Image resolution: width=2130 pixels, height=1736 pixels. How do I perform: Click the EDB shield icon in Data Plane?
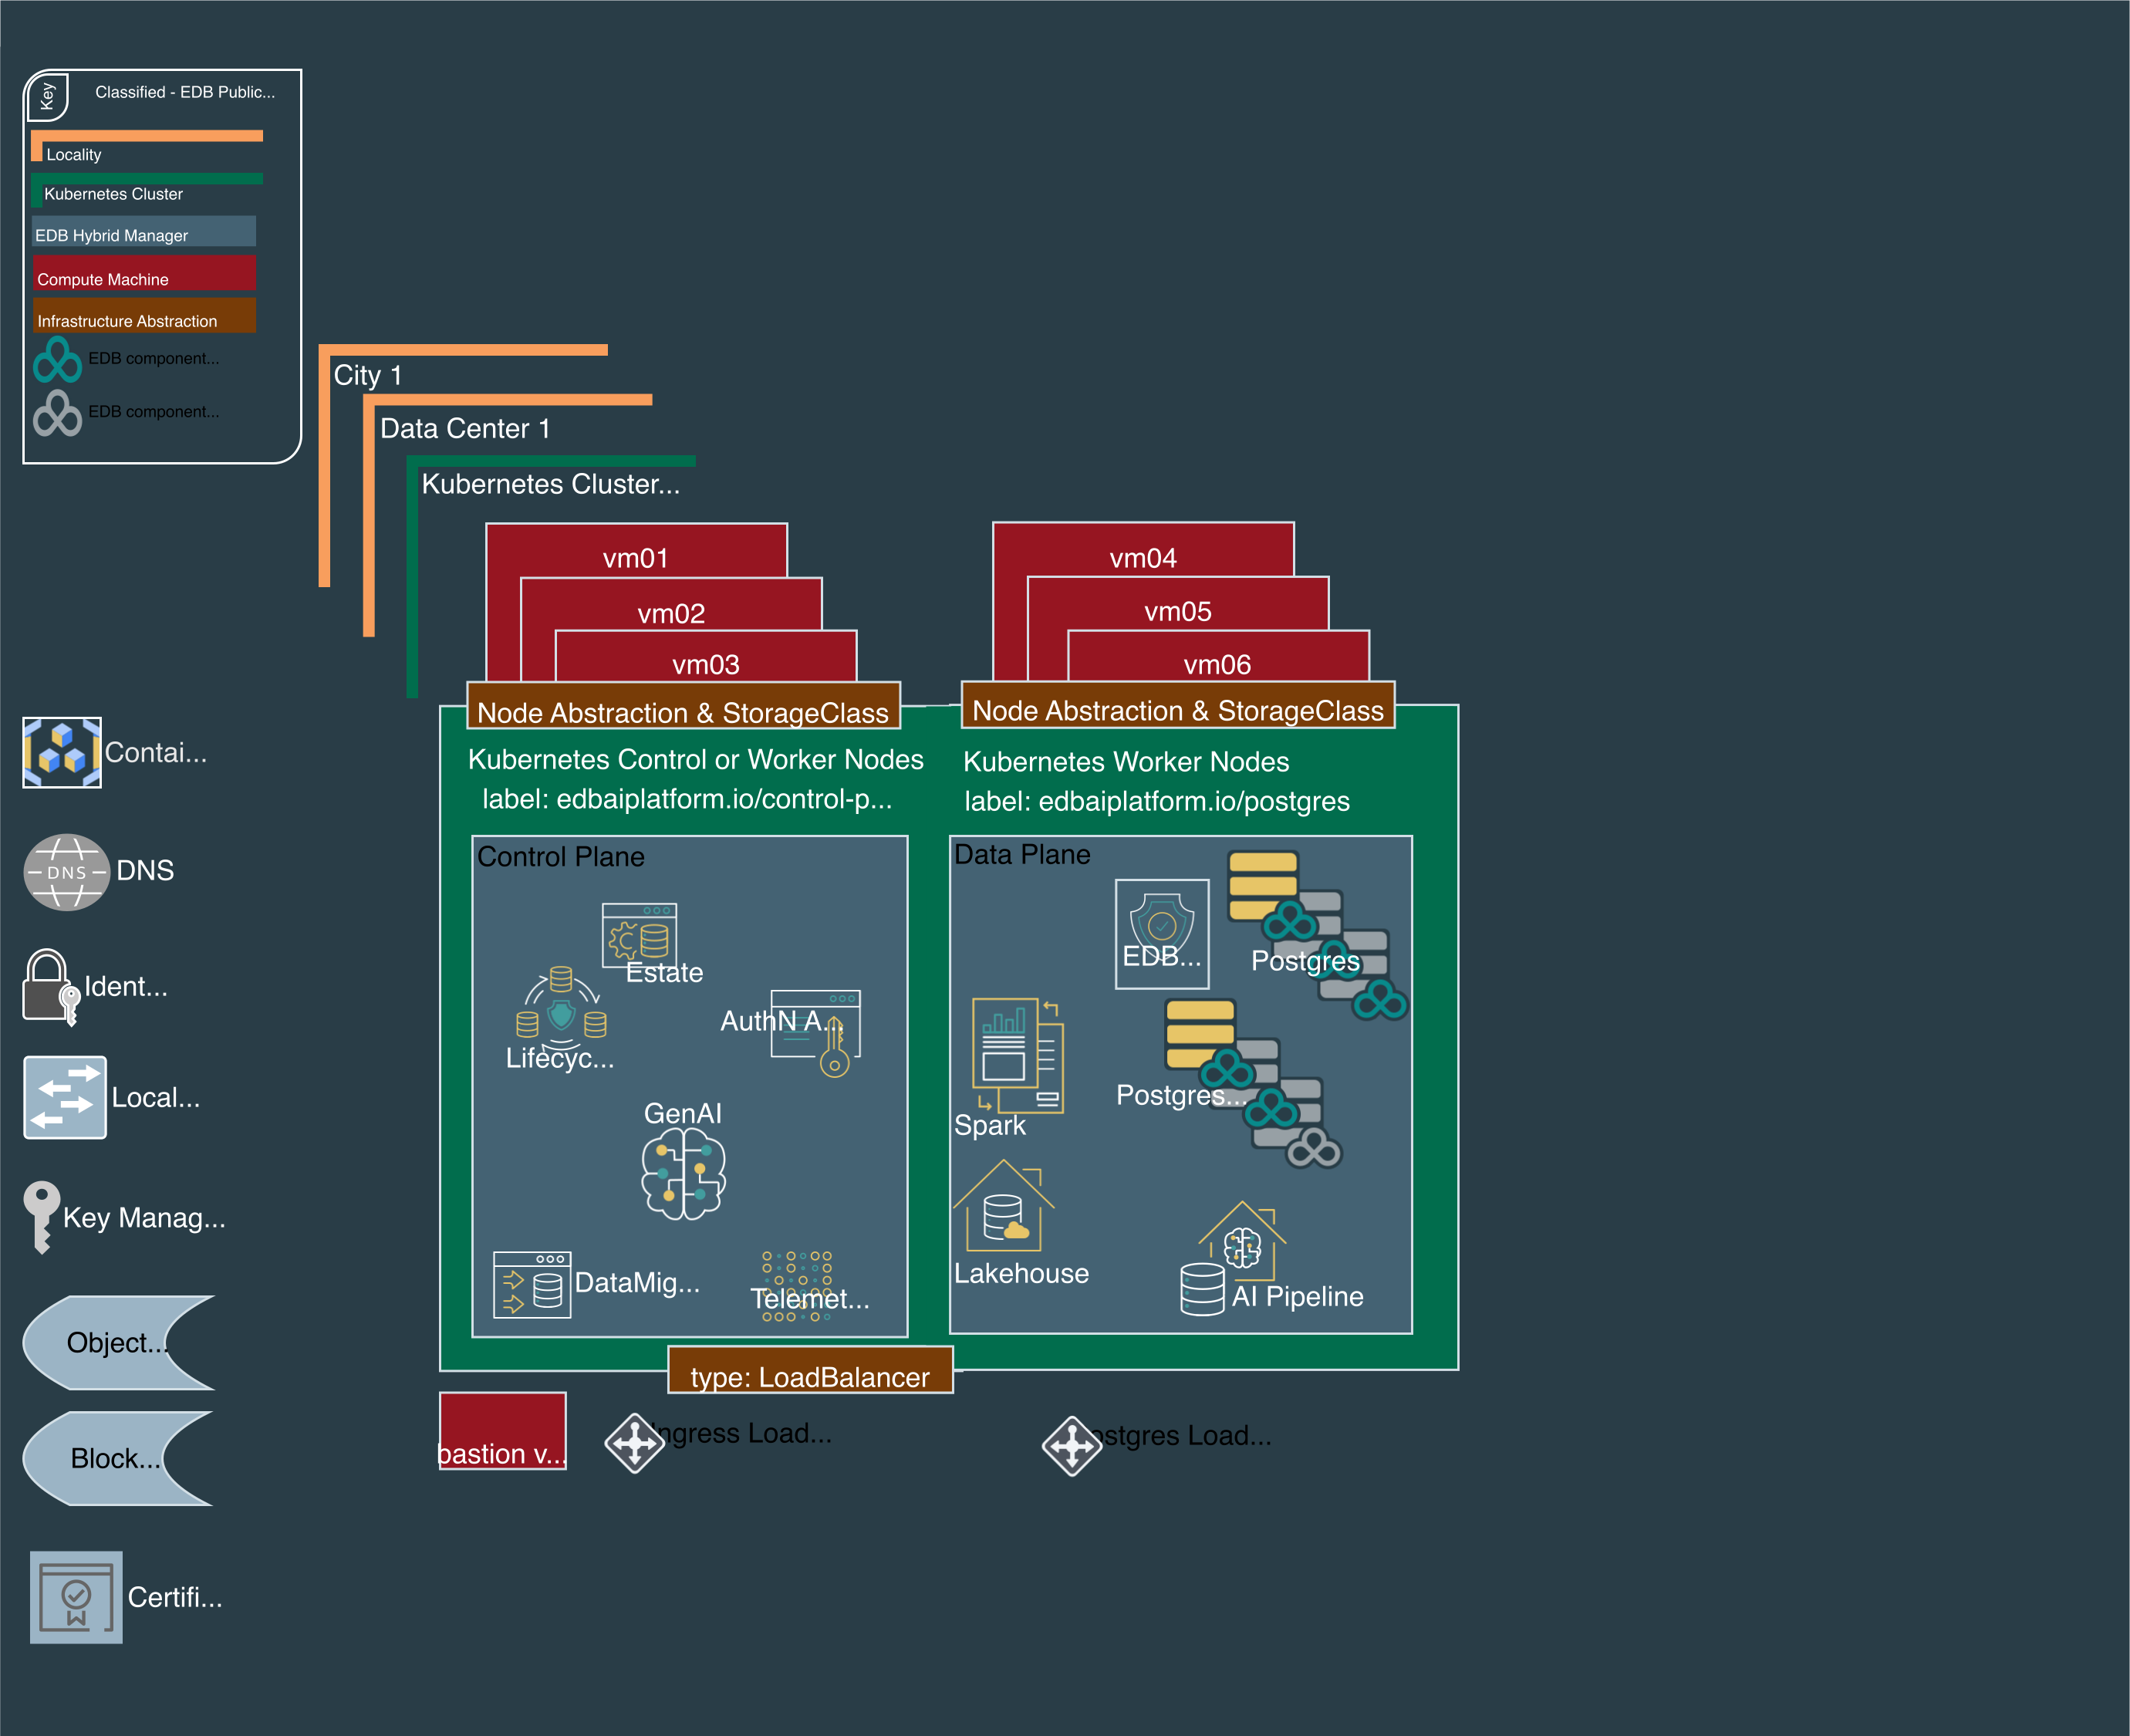point(1162,934)
